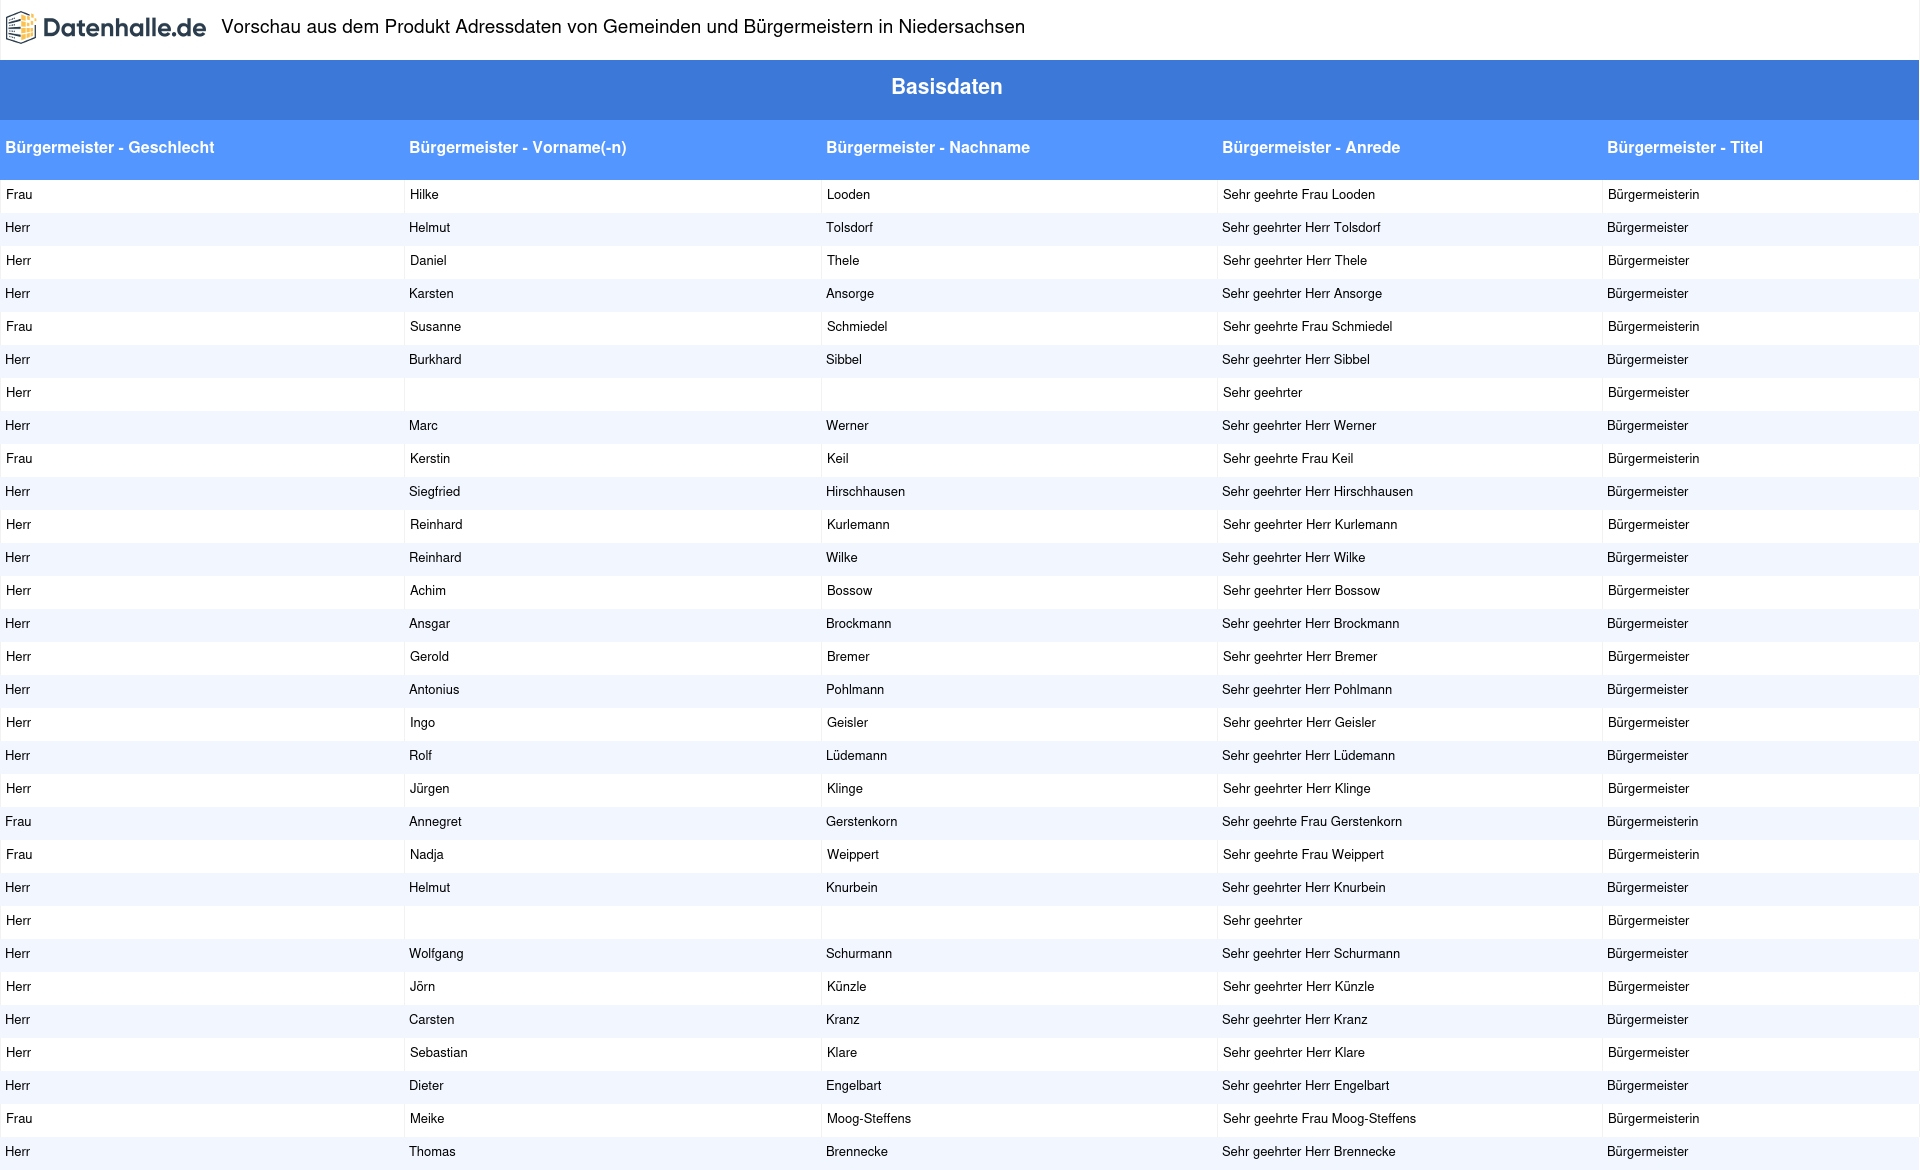
Task: Click the Datenhalle.de logo icon
Action: click(21, 28)
